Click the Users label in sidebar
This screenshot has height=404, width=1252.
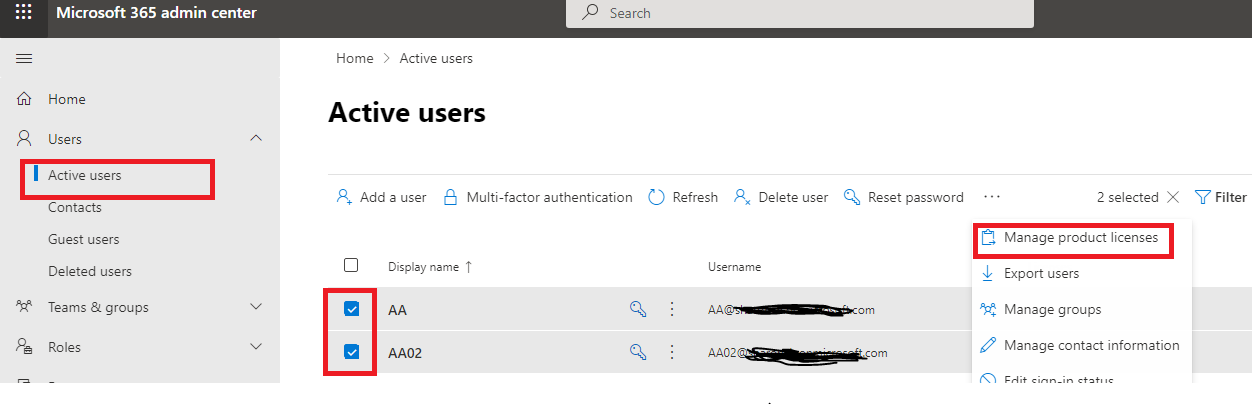(x=65, y=139)
